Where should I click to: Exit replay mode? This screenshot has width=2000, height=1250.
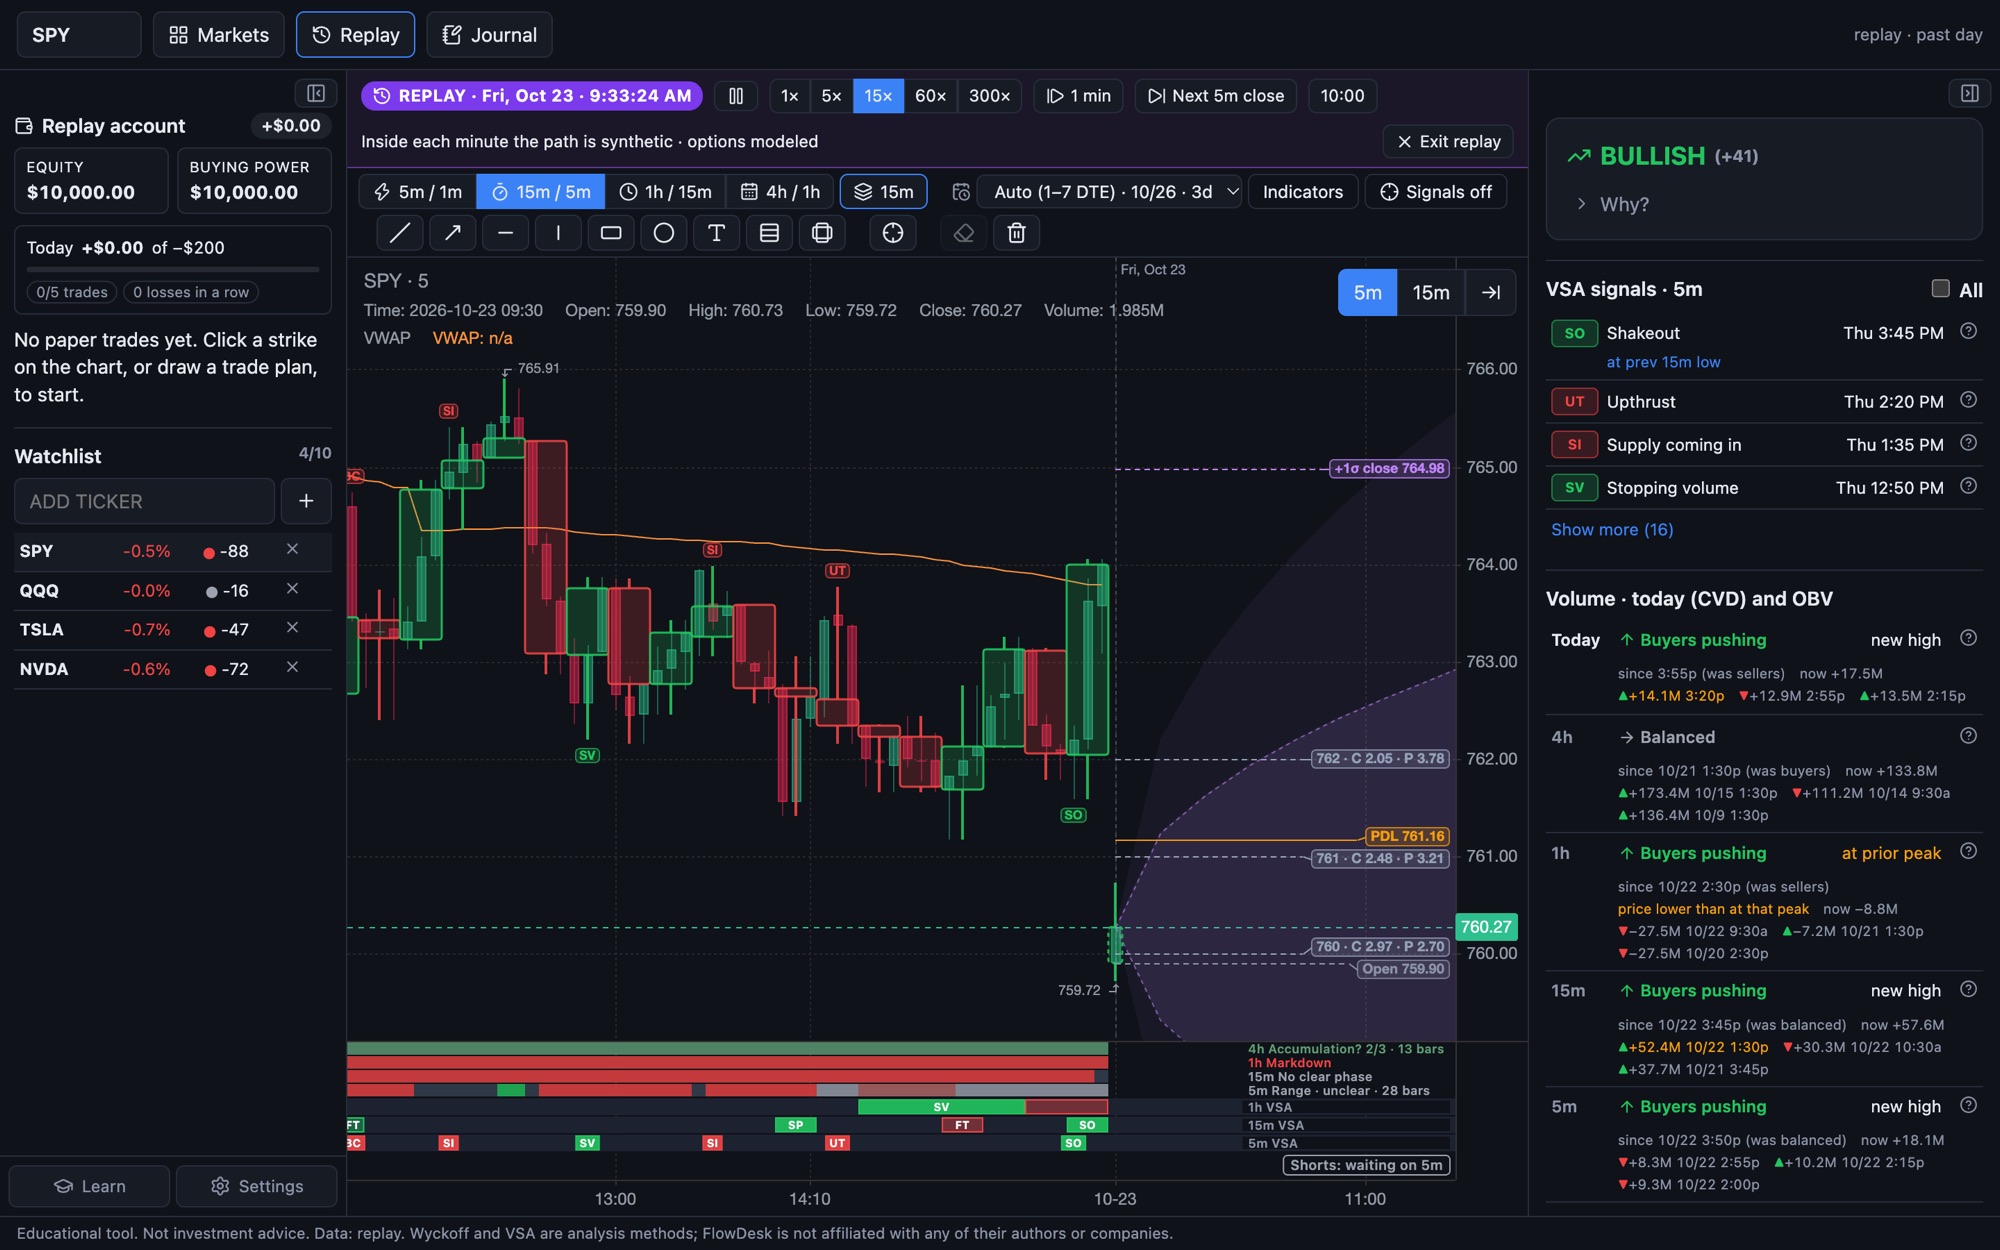[x=1449, y=142]
